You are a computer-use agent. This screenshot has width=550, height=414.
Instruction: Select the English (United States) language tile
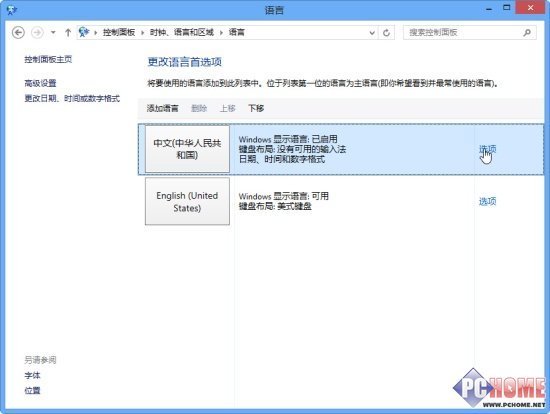(x=187, y=201)
